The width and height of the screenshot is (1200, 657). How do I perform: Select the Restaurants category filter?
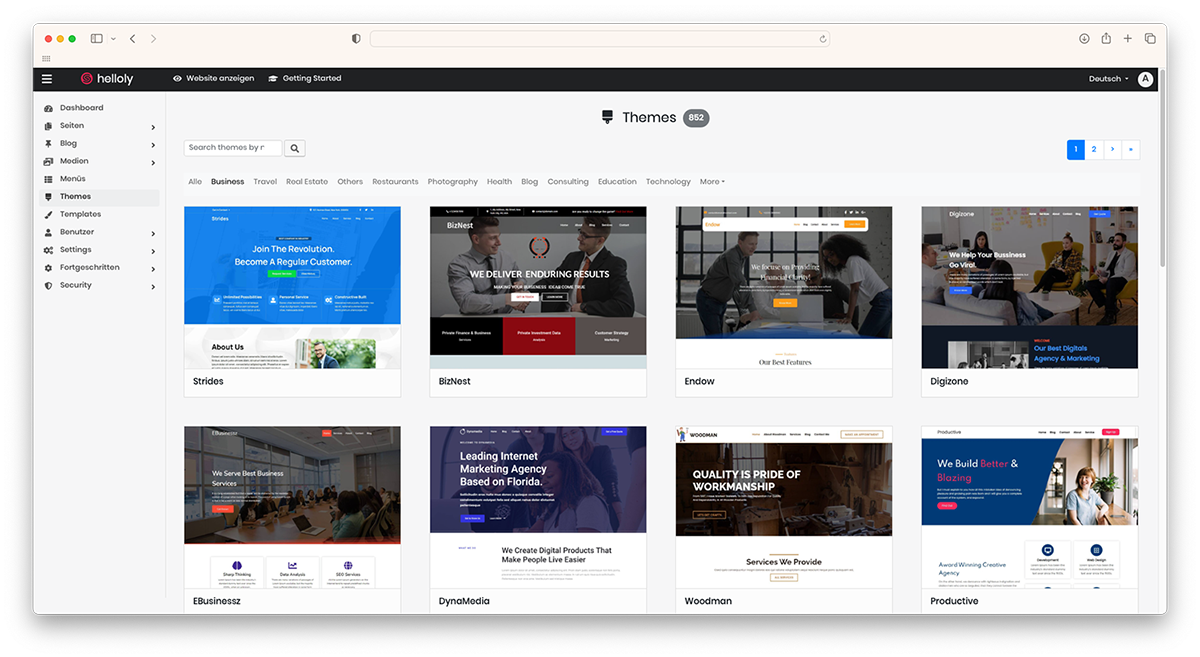coord(395,182)
